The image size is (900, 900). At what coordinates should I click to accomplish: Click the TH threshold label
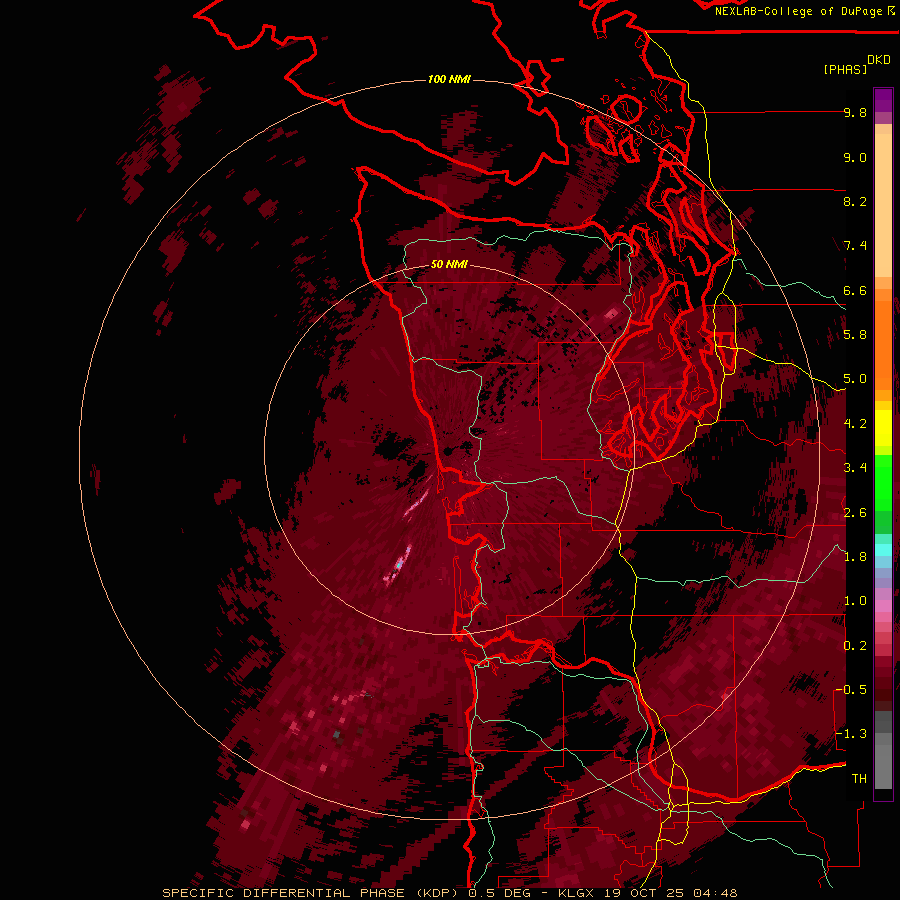click(x=859, y=779)
